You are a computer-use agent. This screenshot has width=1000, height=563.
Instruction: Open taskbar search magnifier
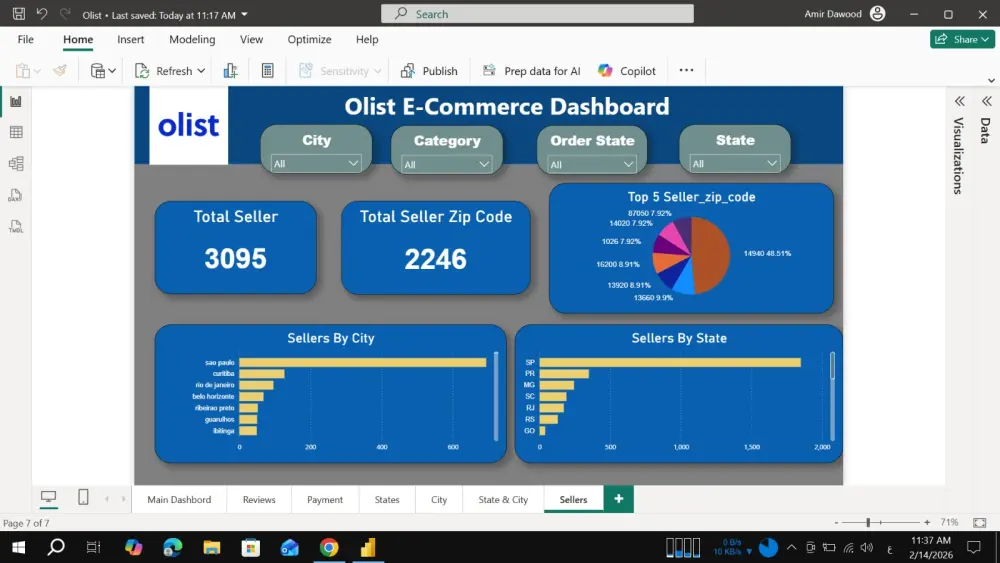tap(56, 547)
